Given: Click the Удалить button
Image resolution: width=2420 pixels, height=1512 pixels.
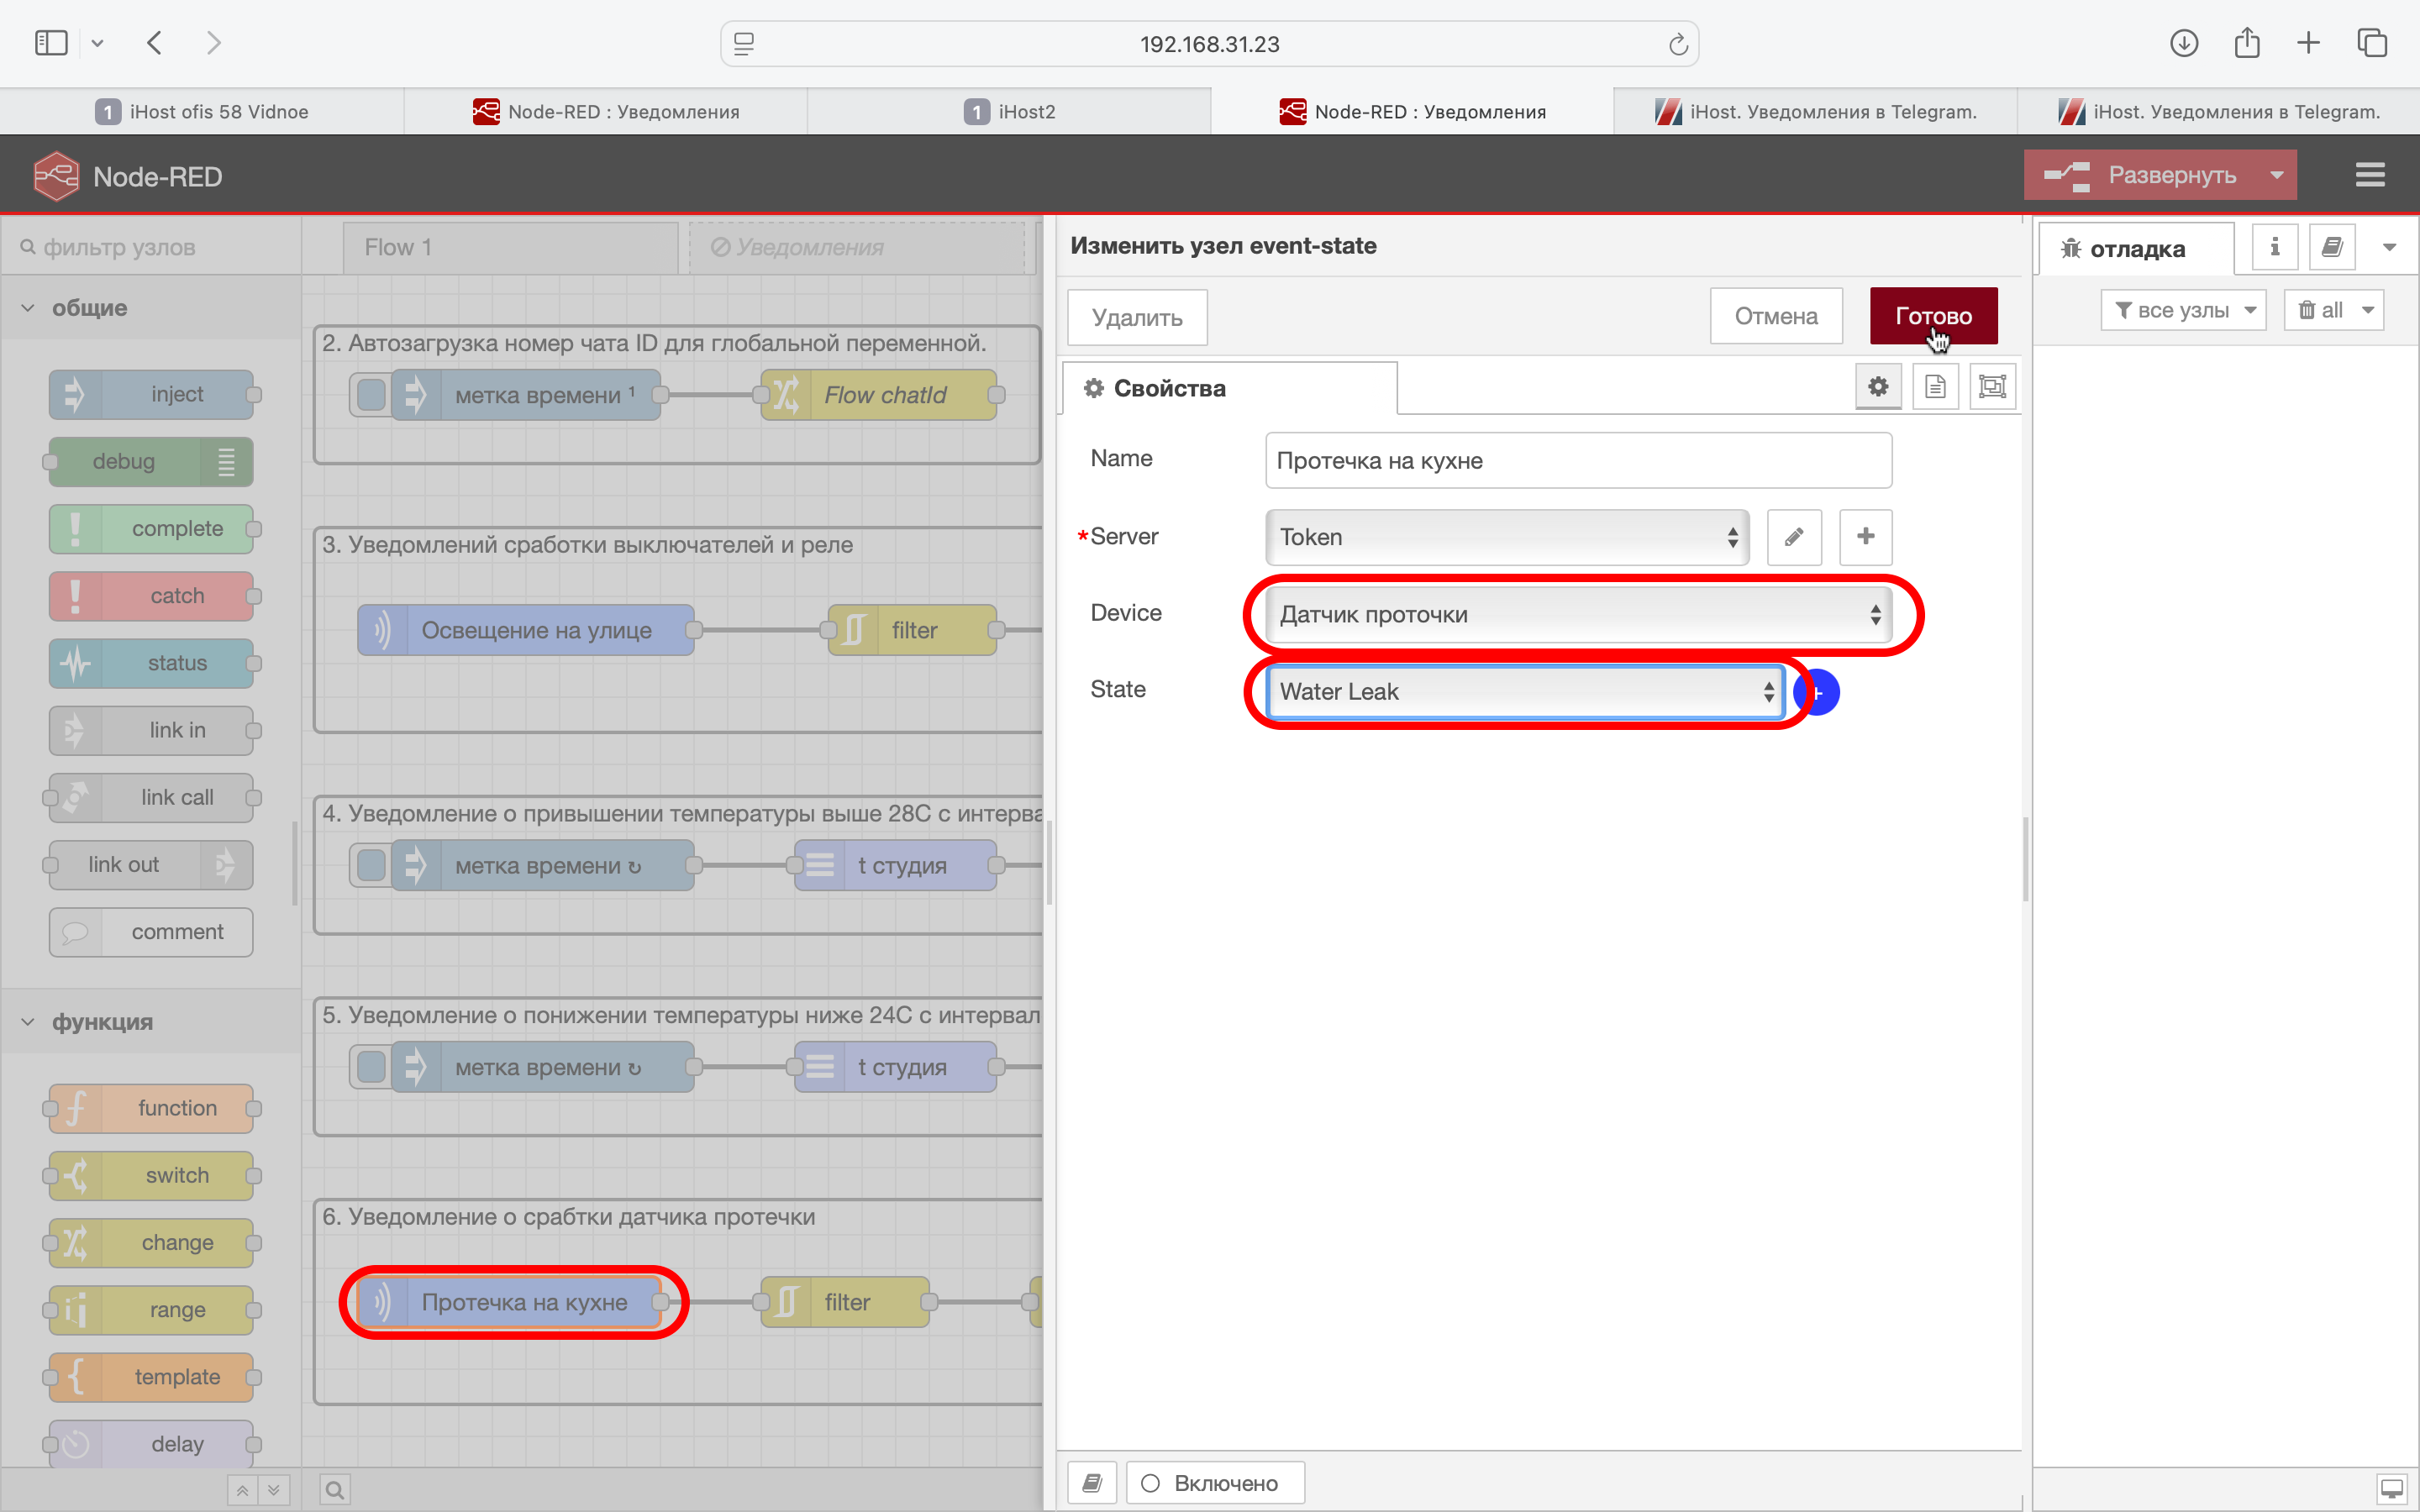Looking at the screenshot, I should 1137,318.
